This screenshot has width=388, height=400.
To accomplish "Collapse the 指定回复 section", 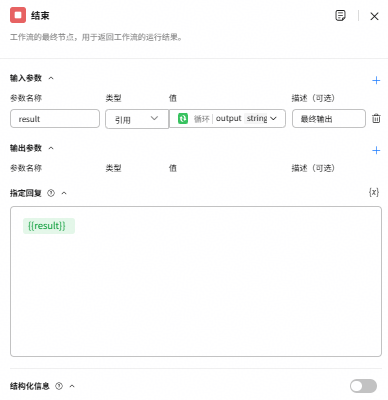I will click(64, 193).
